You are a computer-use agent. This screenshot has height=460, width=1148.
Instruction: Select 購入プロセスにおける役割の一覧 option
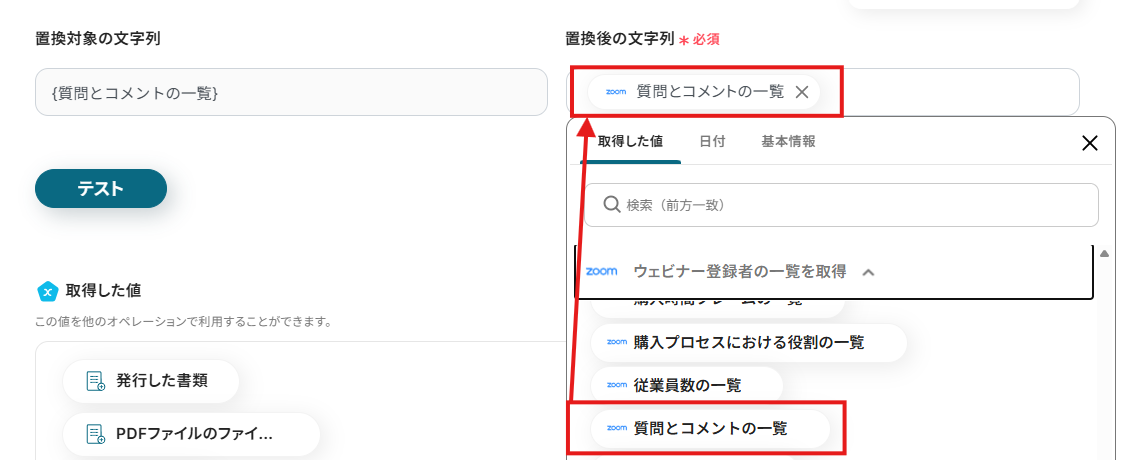[748, 342]
